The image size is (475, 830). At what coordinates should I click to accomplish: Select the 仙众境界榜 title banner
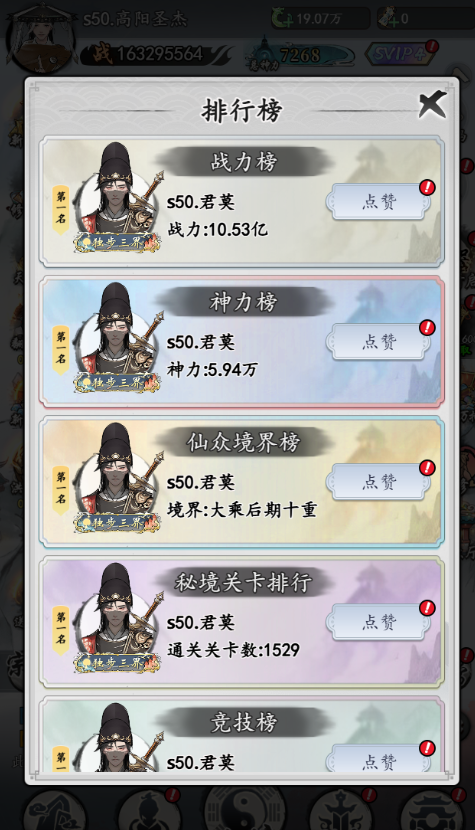[244, 442]
